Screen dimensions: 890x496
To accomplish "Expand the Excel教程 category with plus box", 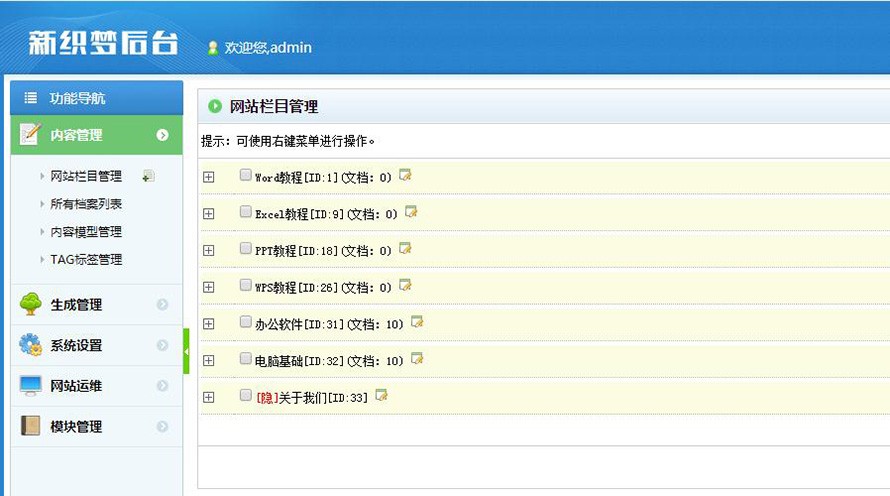I will point(209,214).
